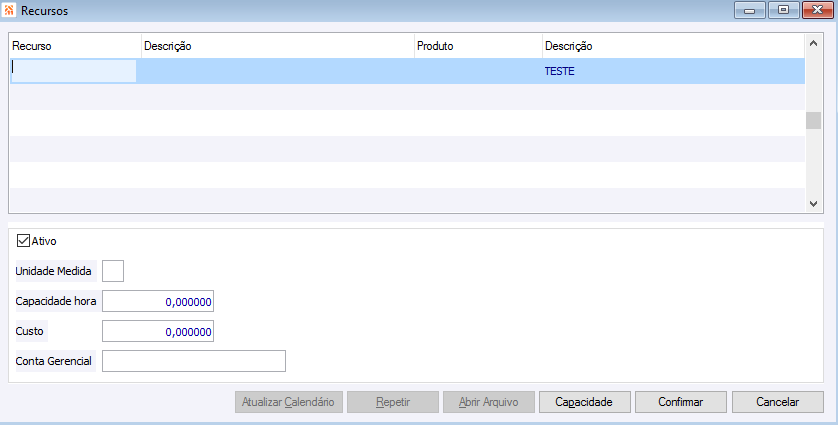Viewport: 838px width, 425px height.
Task: Click the Recurso column header
Action: (x=75, y=46)
